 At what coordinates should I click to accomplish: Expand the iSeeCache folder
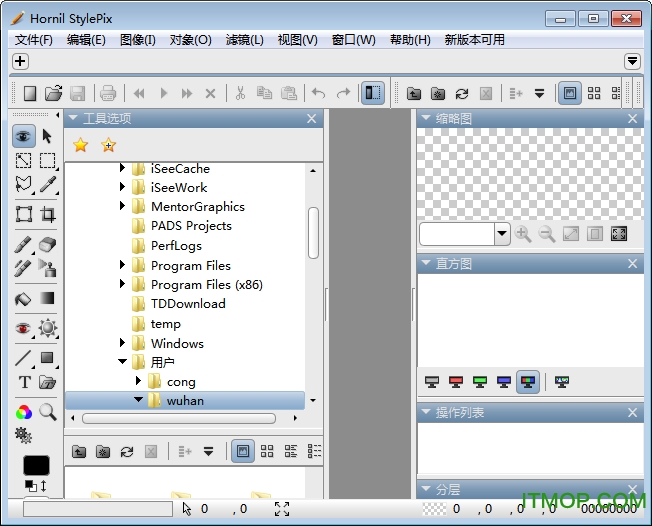122,168
